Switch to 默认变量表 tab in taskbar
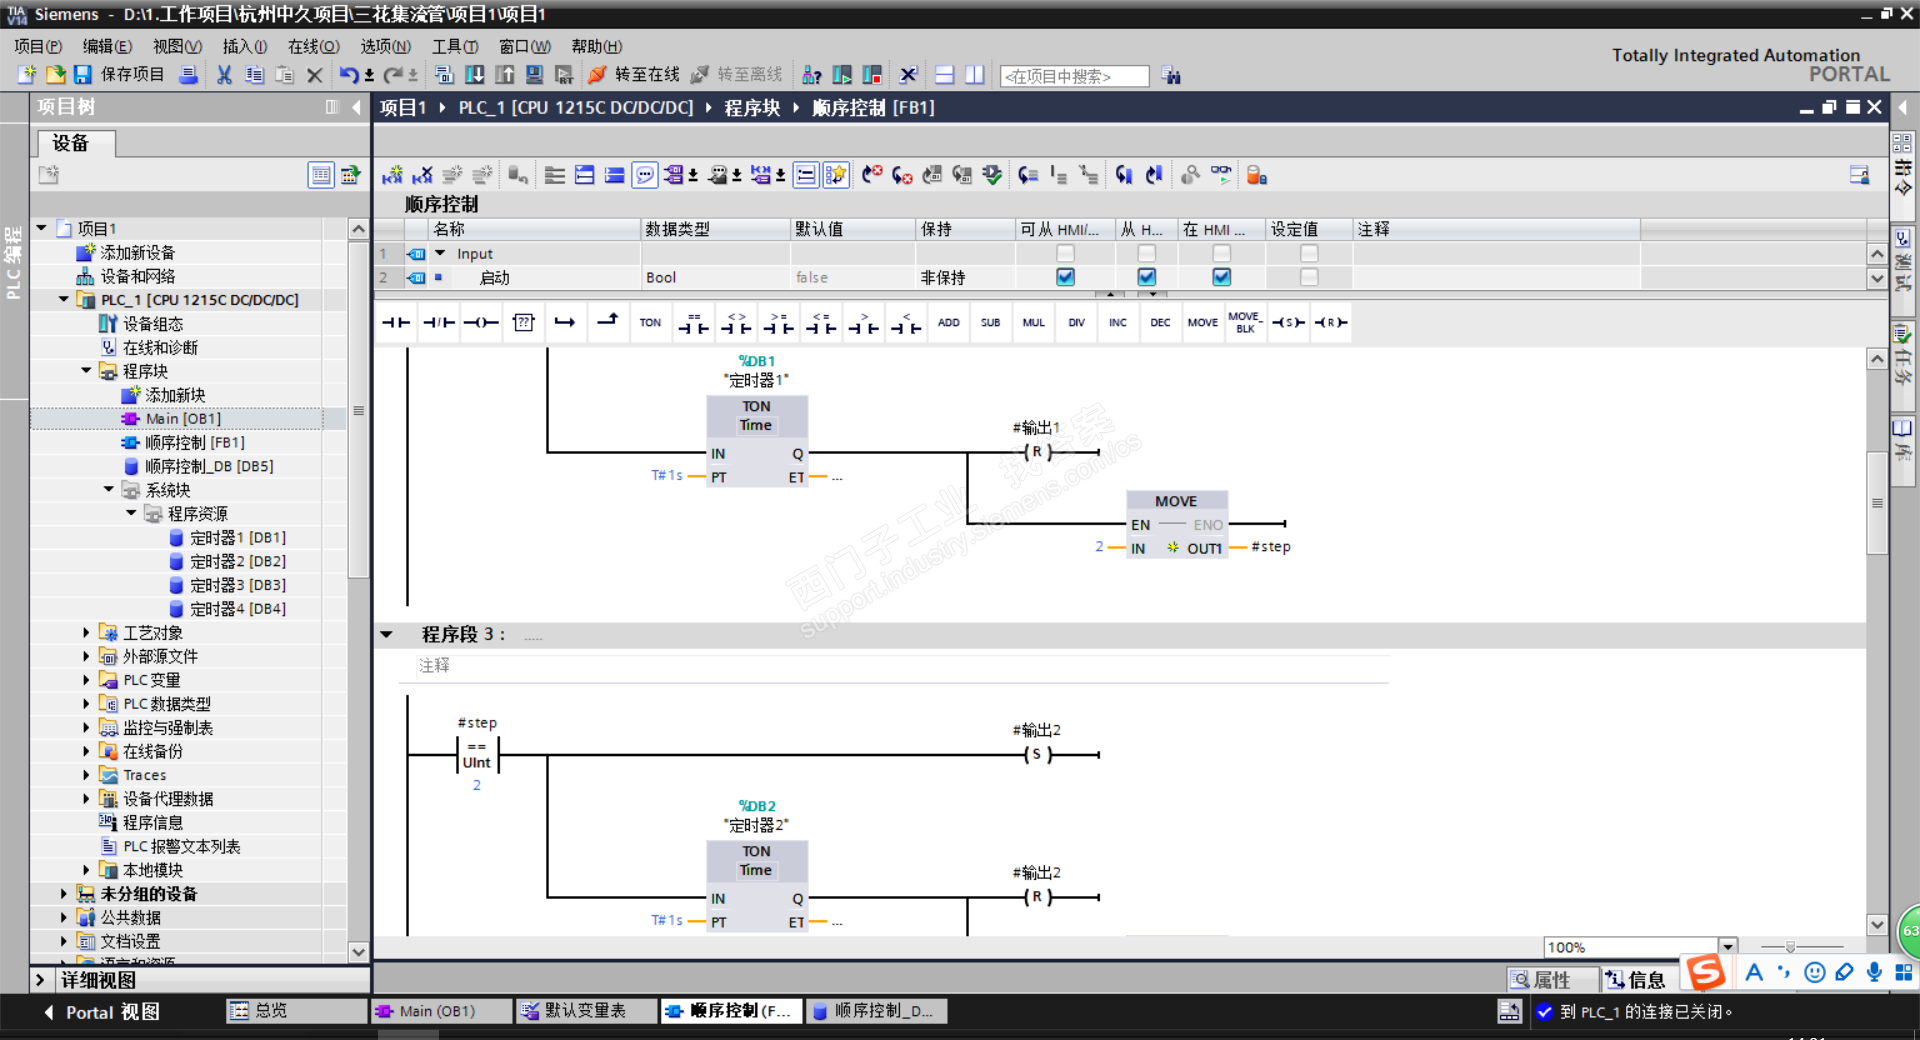 [x=587, y=1011]
